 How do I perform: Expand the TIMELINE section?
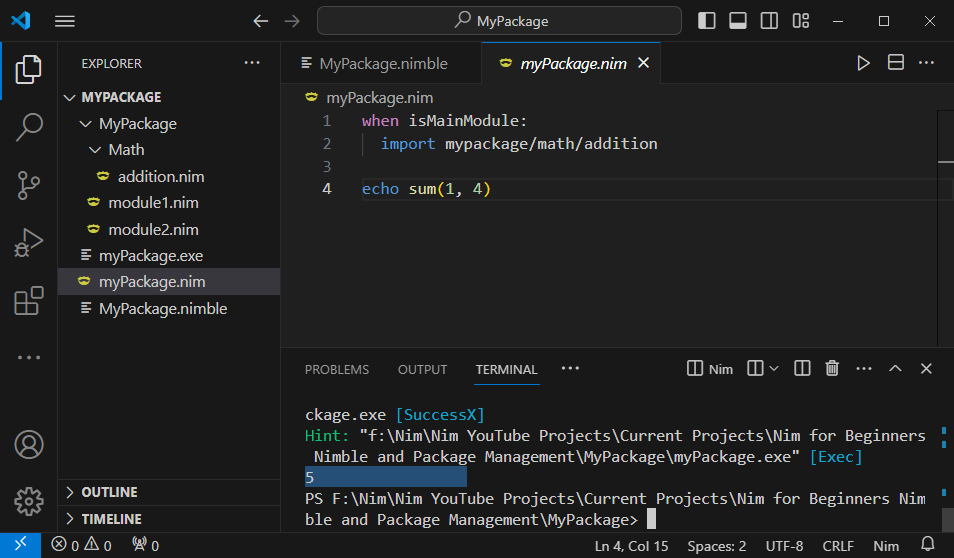(x=169, y=519)
